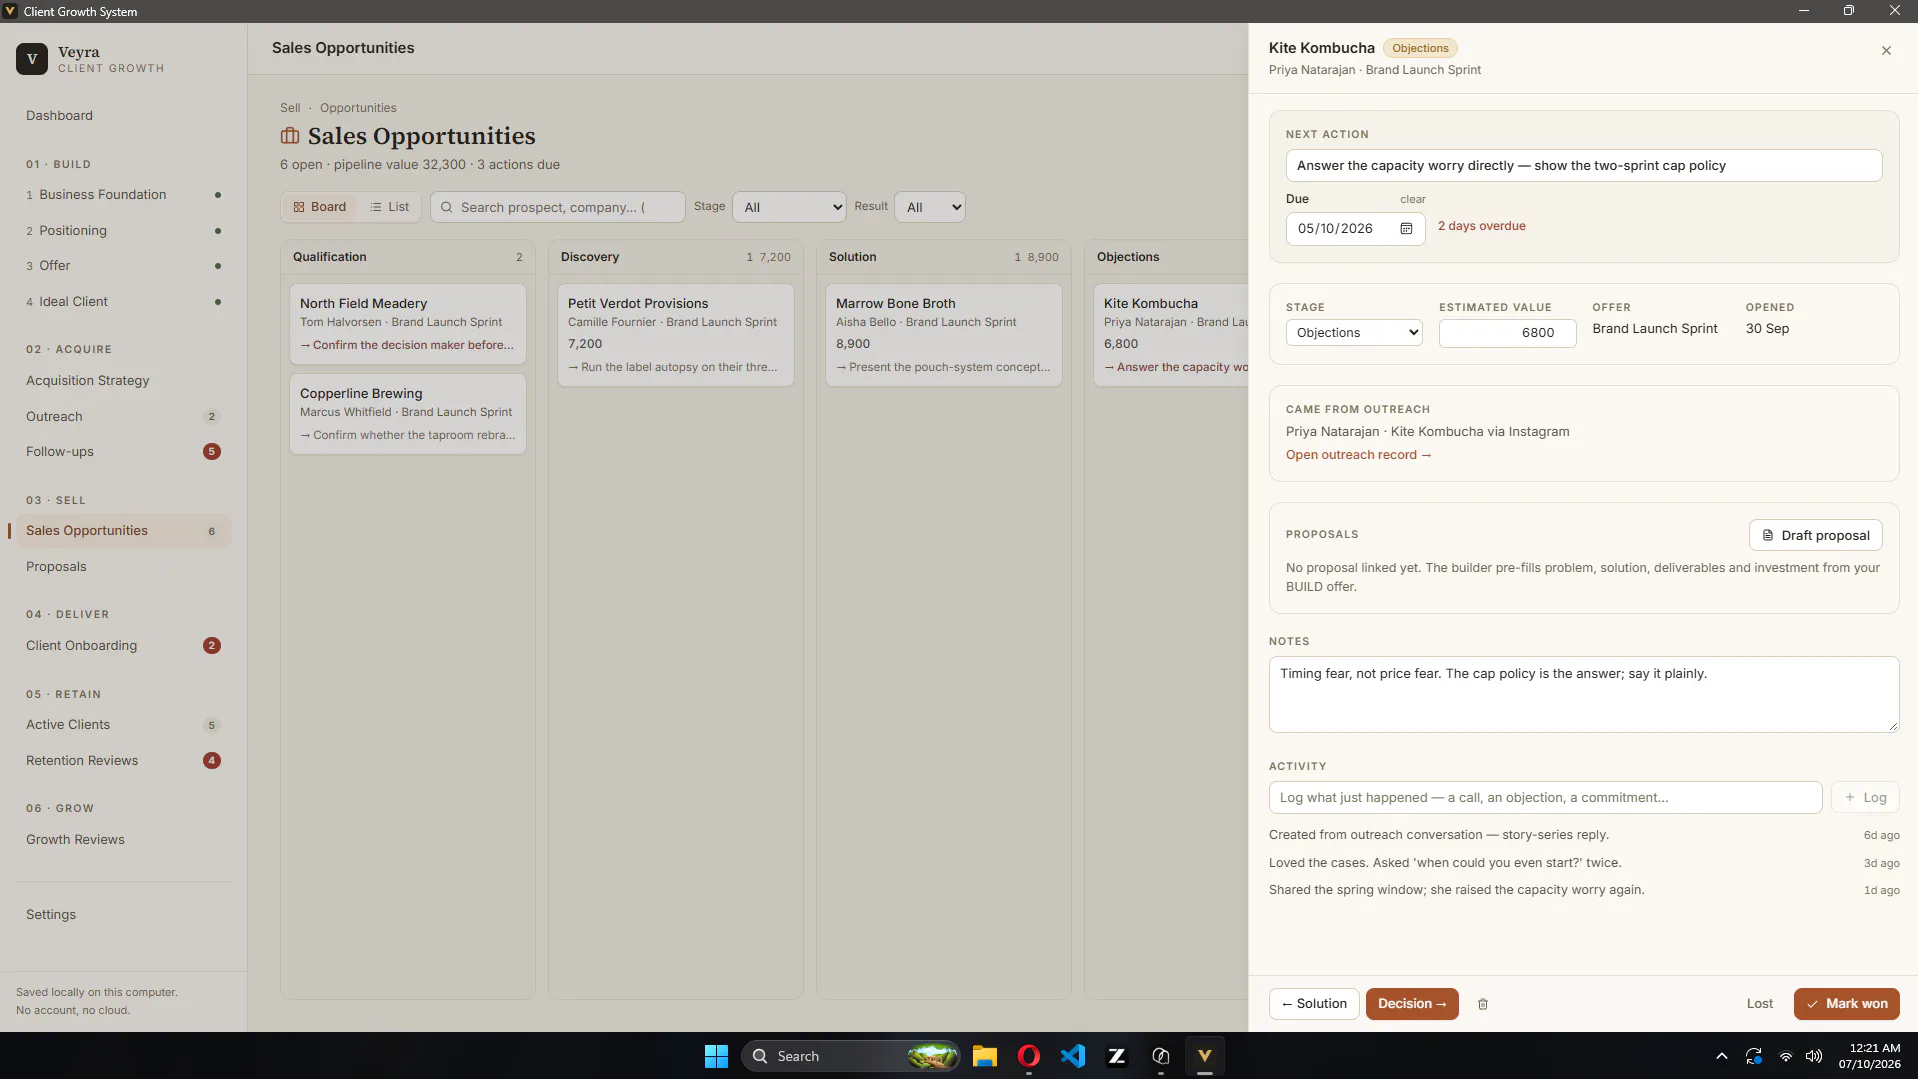1918x1079 pixels.
Task: Open Marrow Bone Broth opportunity card
Action: pyautogui.click(x=944, y=335)
